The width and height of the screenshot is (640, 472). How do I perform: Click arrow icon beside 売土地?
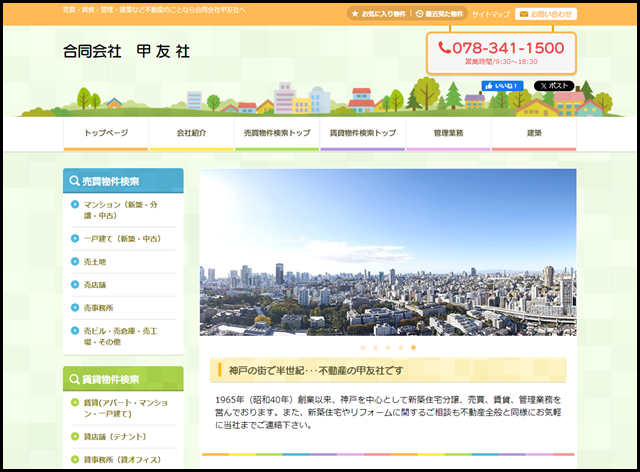[75, 261]
